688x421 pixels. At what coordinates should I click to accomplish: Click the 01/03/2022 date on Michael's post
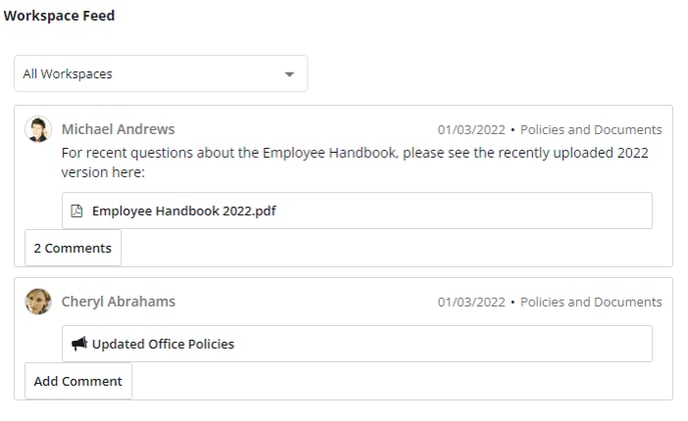coord(472,130)
